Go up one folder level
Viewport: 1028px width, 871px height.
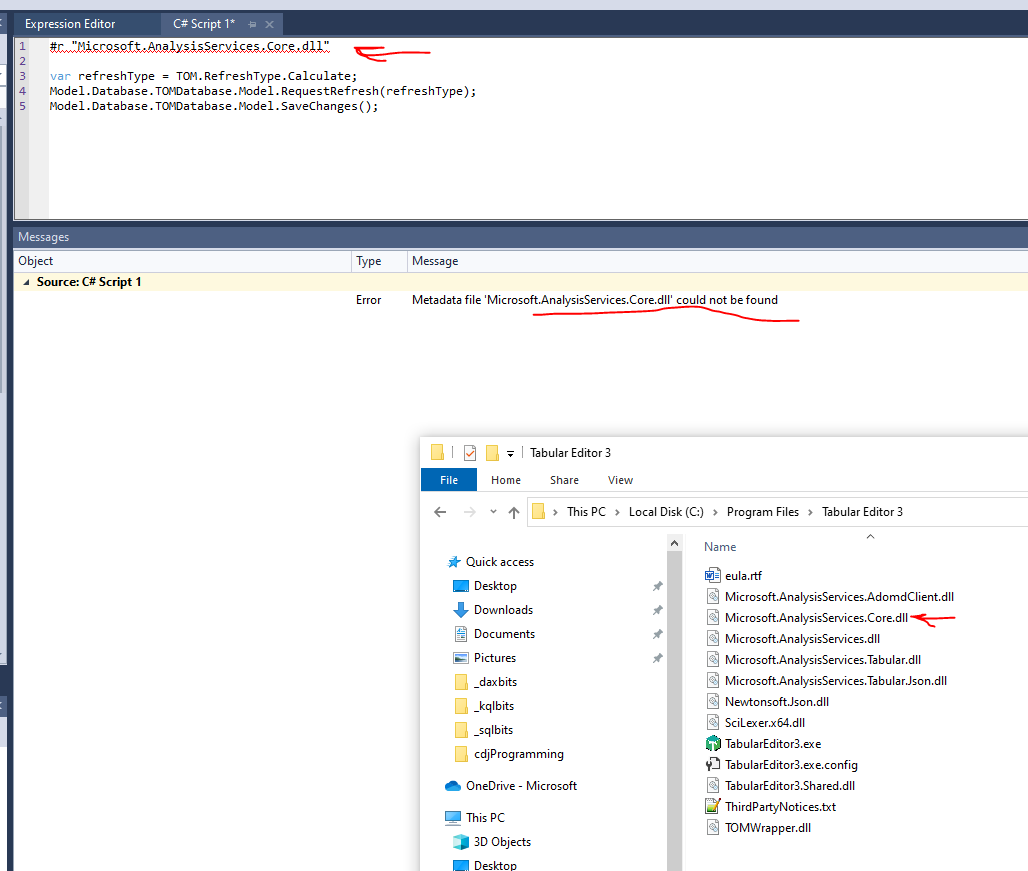[514, 512]
